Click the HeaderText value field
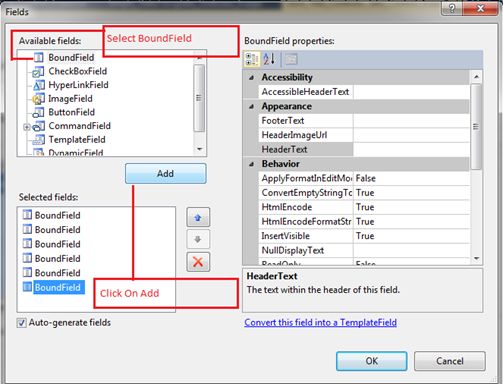Viewport: 503px width, 384px height. 412,149
